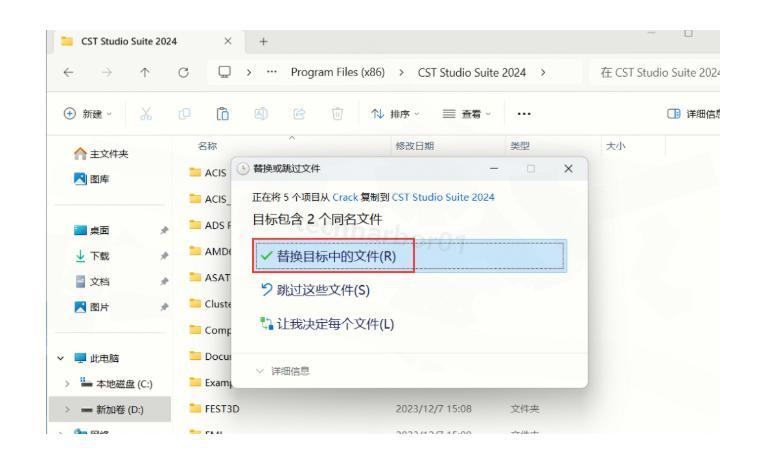The width and height of the screenshot is (765, 465).
Task: Toggle the Details pane (详细信息) button
Action: 693,114
